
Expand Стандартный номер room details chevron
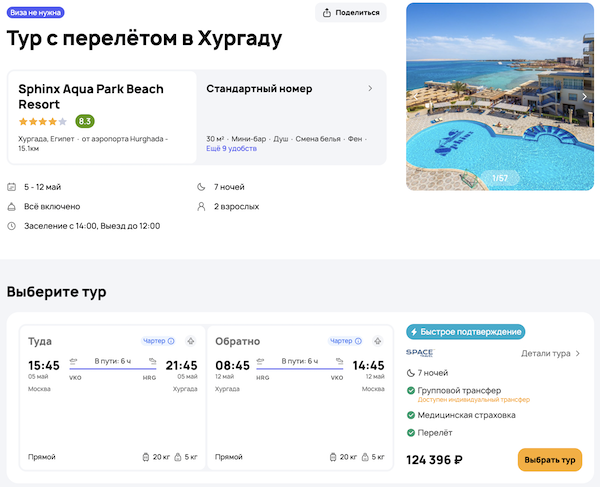(370, 89)
